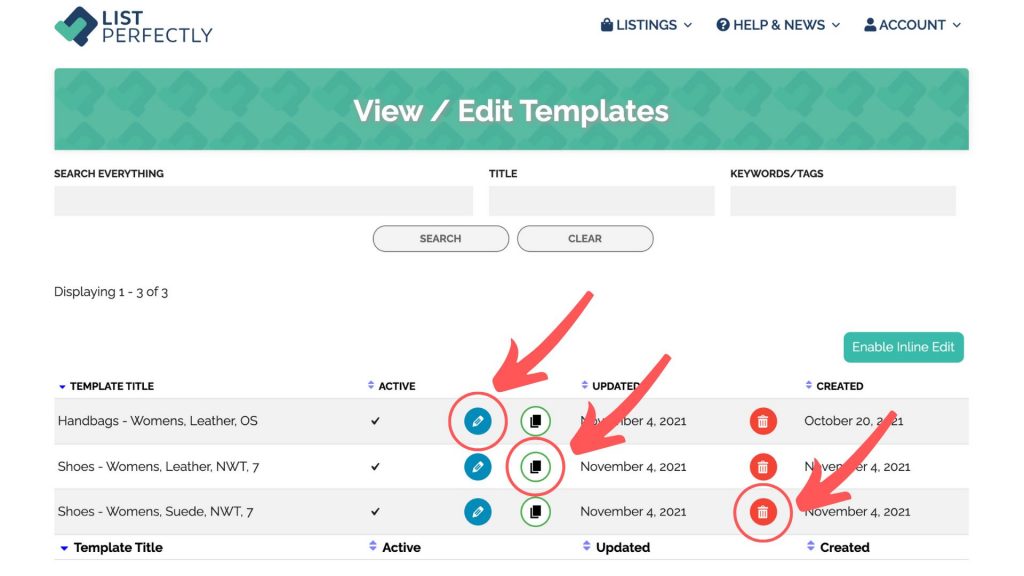Duplicate the Shoes - Womens, Leather template

[534, 466]
